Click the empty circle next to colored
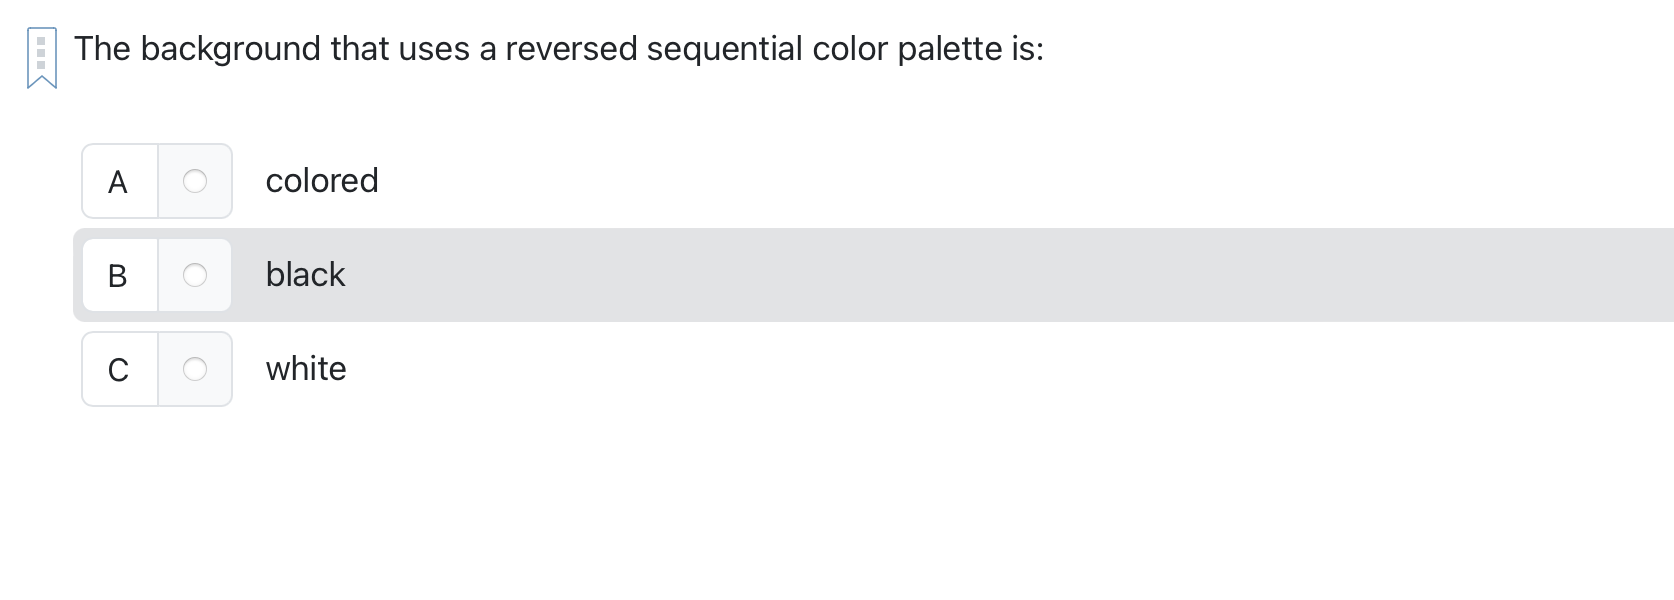The width and height of the screenshot is (1674, 600). pos(195,181)
